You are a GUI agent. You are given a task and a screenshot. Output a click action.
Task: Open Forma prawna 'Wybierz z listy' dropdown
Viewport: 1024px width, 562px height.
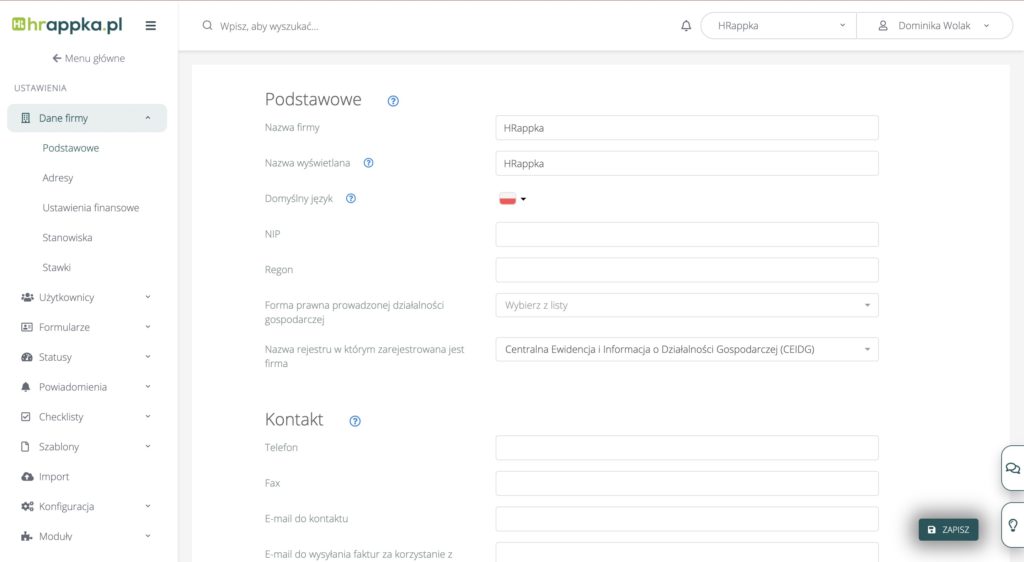pyautogui.click(x=686, y=305)
